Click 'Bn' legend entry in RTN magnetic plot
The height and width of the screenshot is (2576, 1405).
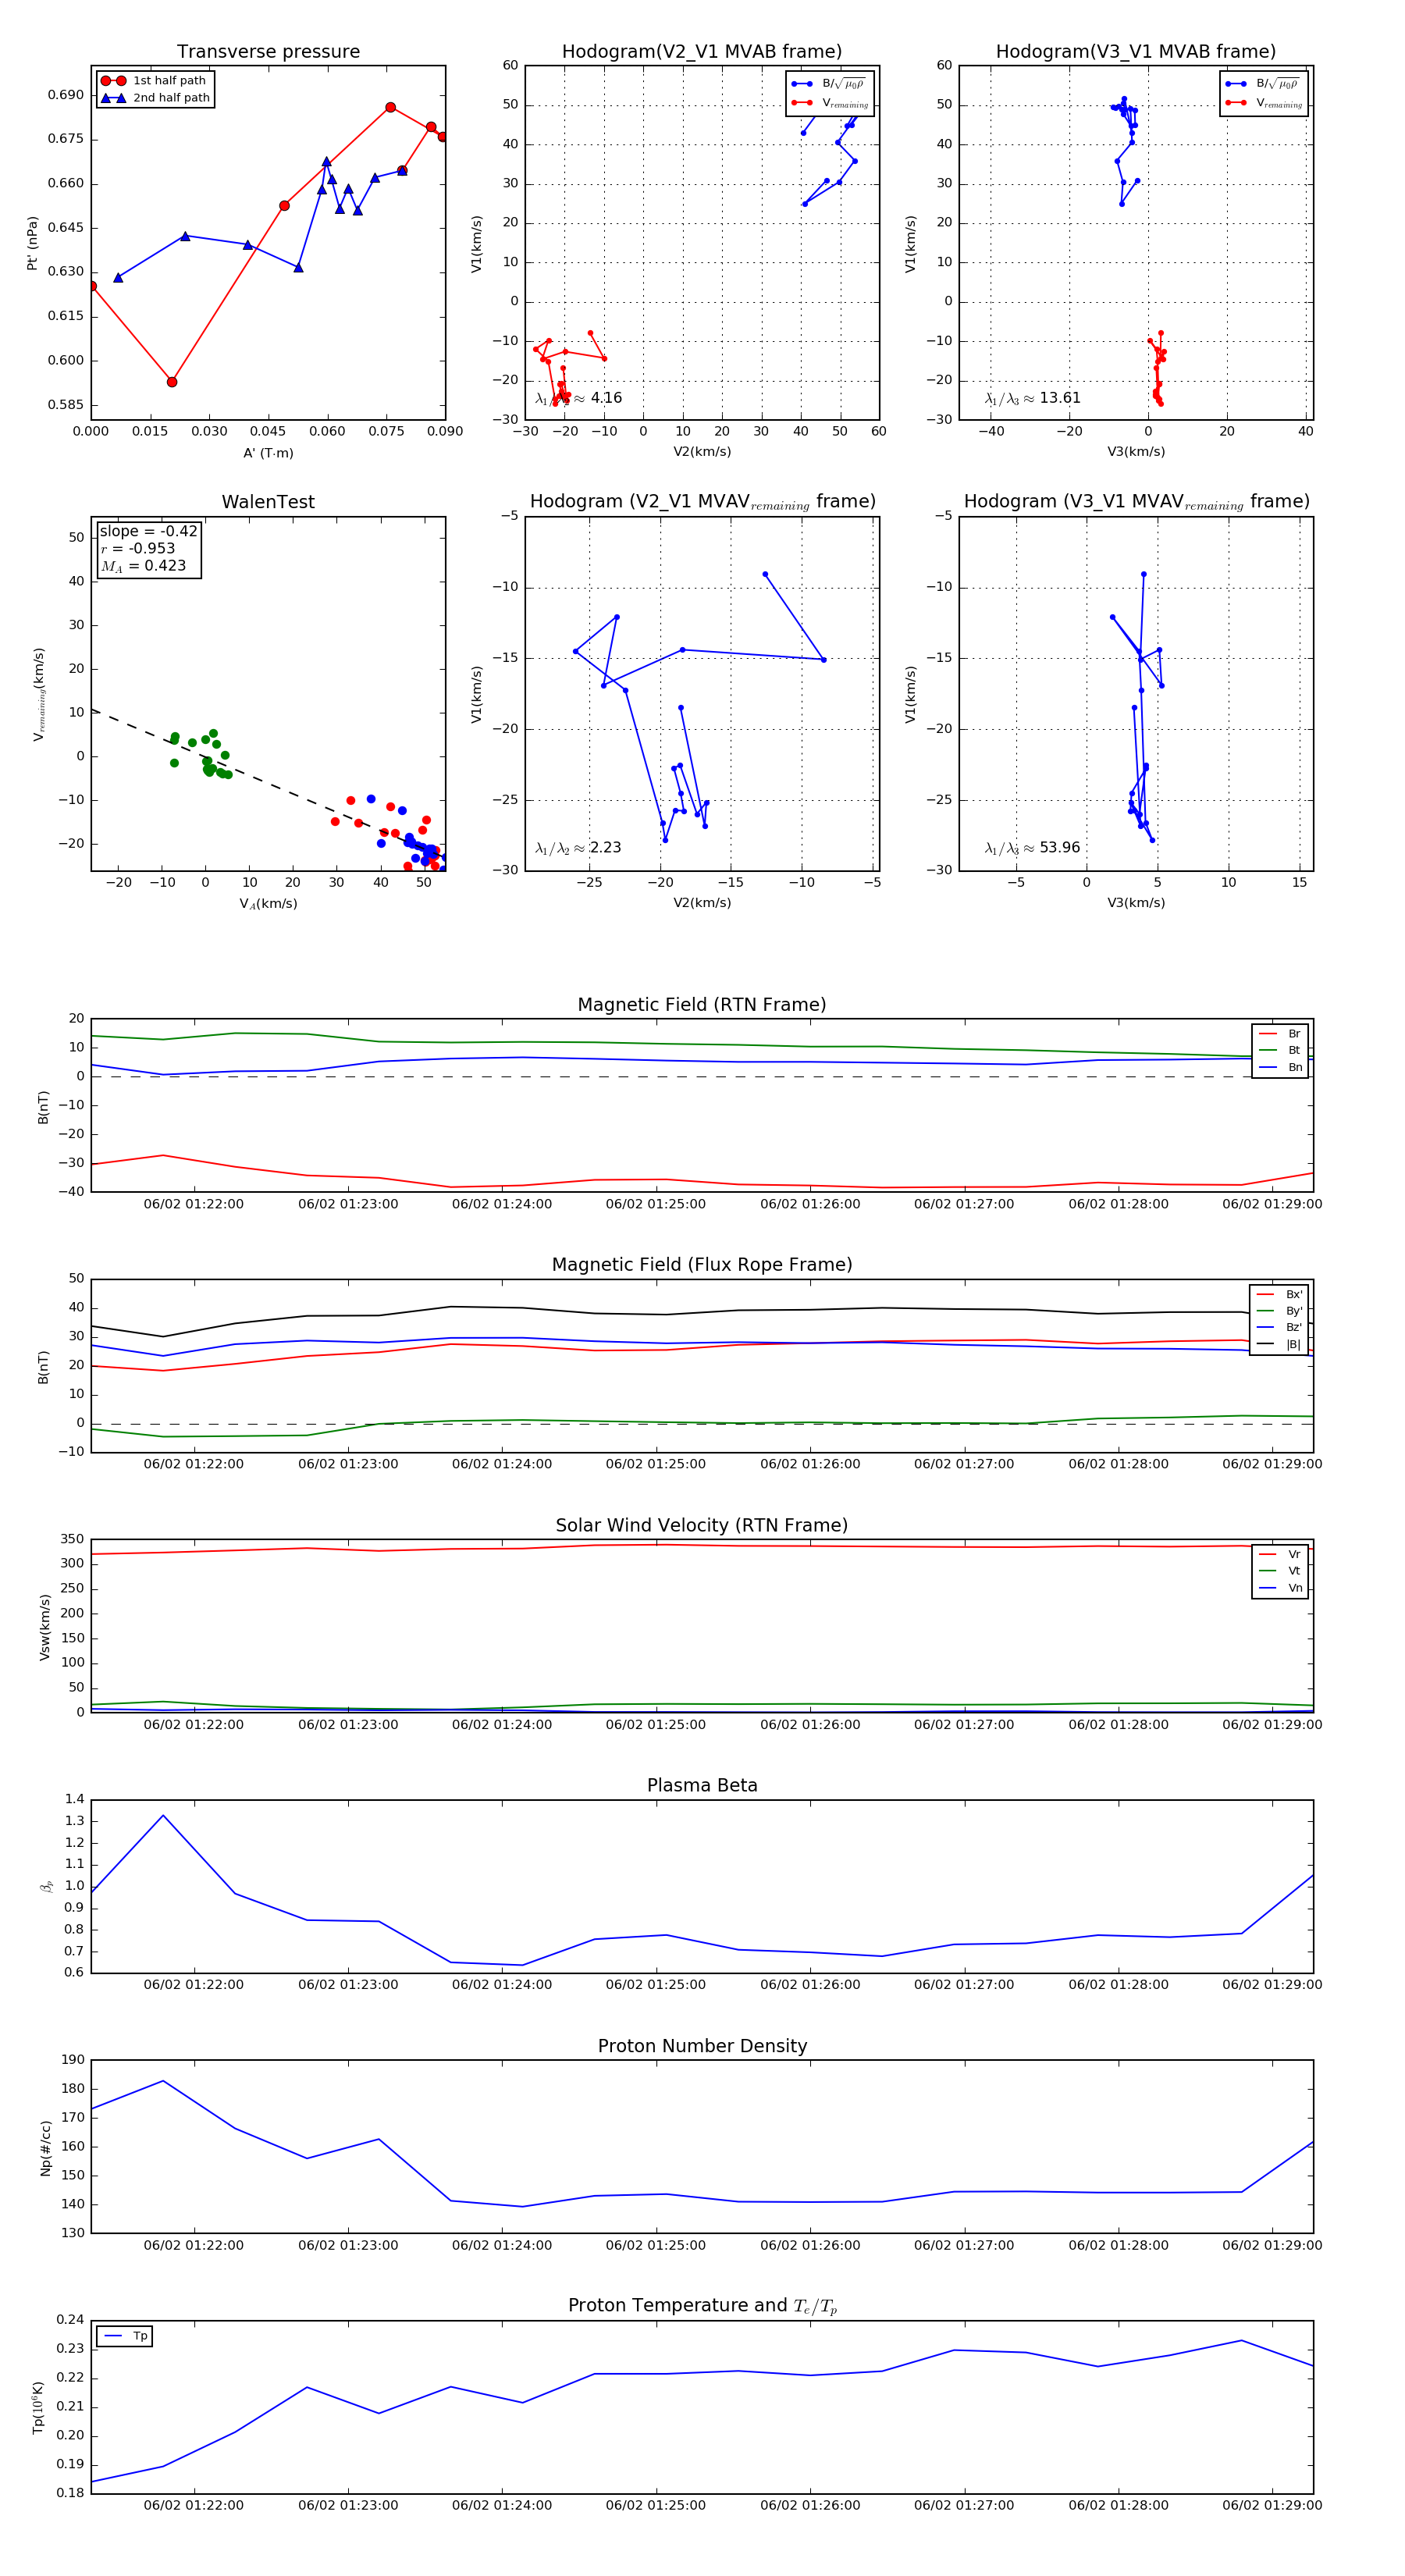pos(1280,1067)
